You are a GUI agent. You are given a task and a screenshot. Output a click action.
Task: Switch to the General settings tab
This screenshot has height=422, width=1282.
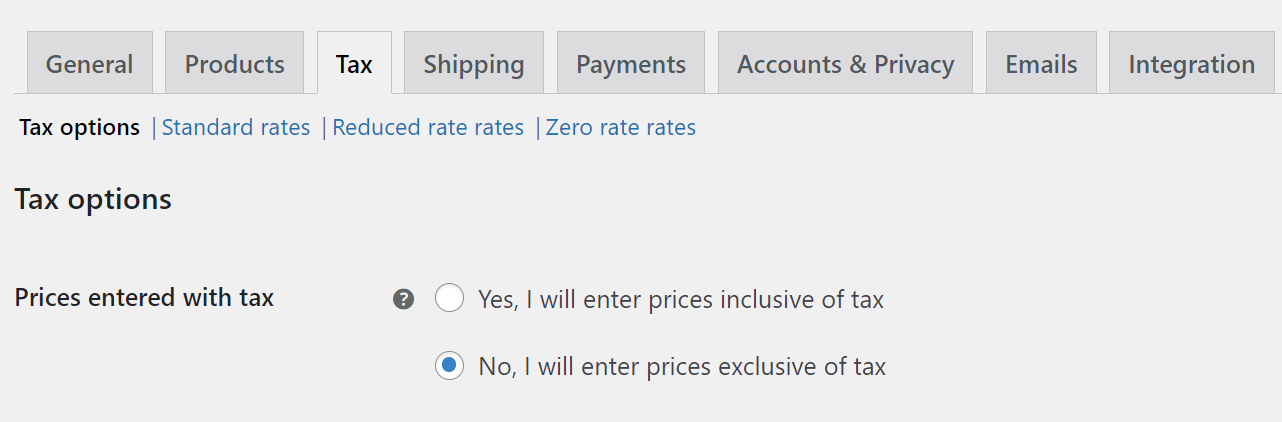point(89,63)
